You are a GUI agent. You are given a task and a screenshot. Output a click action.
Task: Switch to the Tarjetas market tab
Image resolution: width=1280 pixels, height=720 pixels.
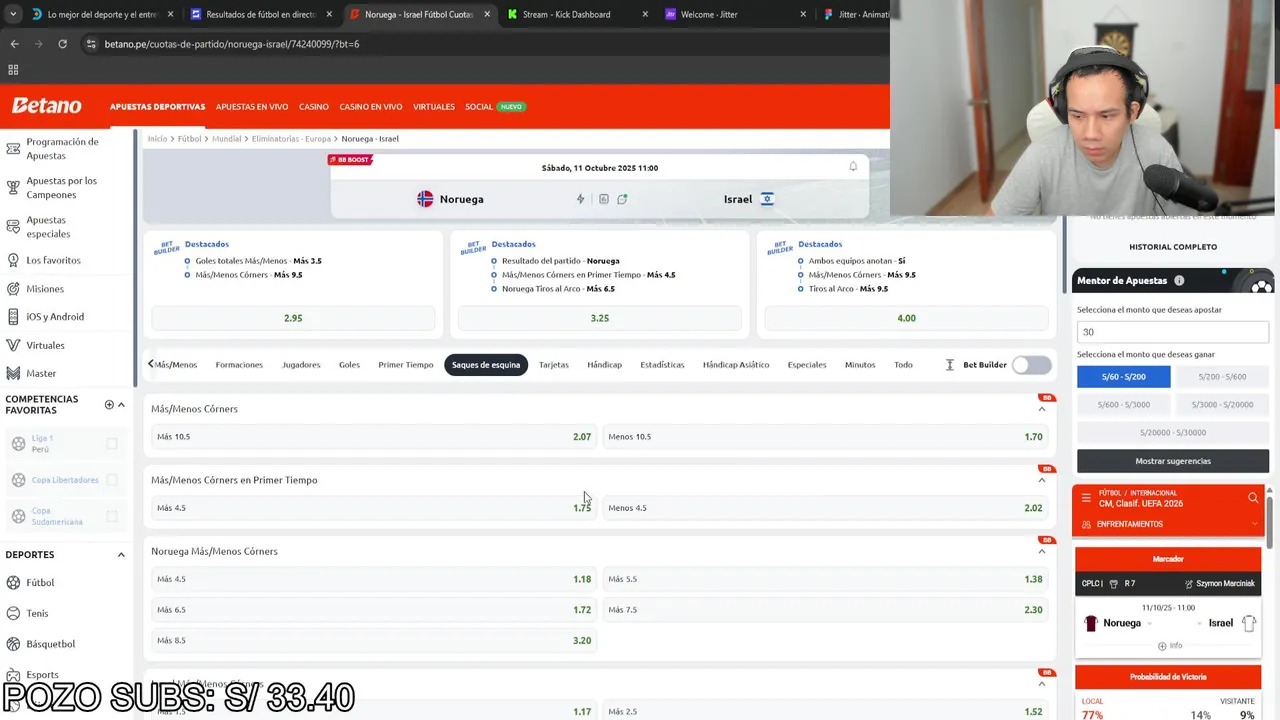(x=553, y=365)
